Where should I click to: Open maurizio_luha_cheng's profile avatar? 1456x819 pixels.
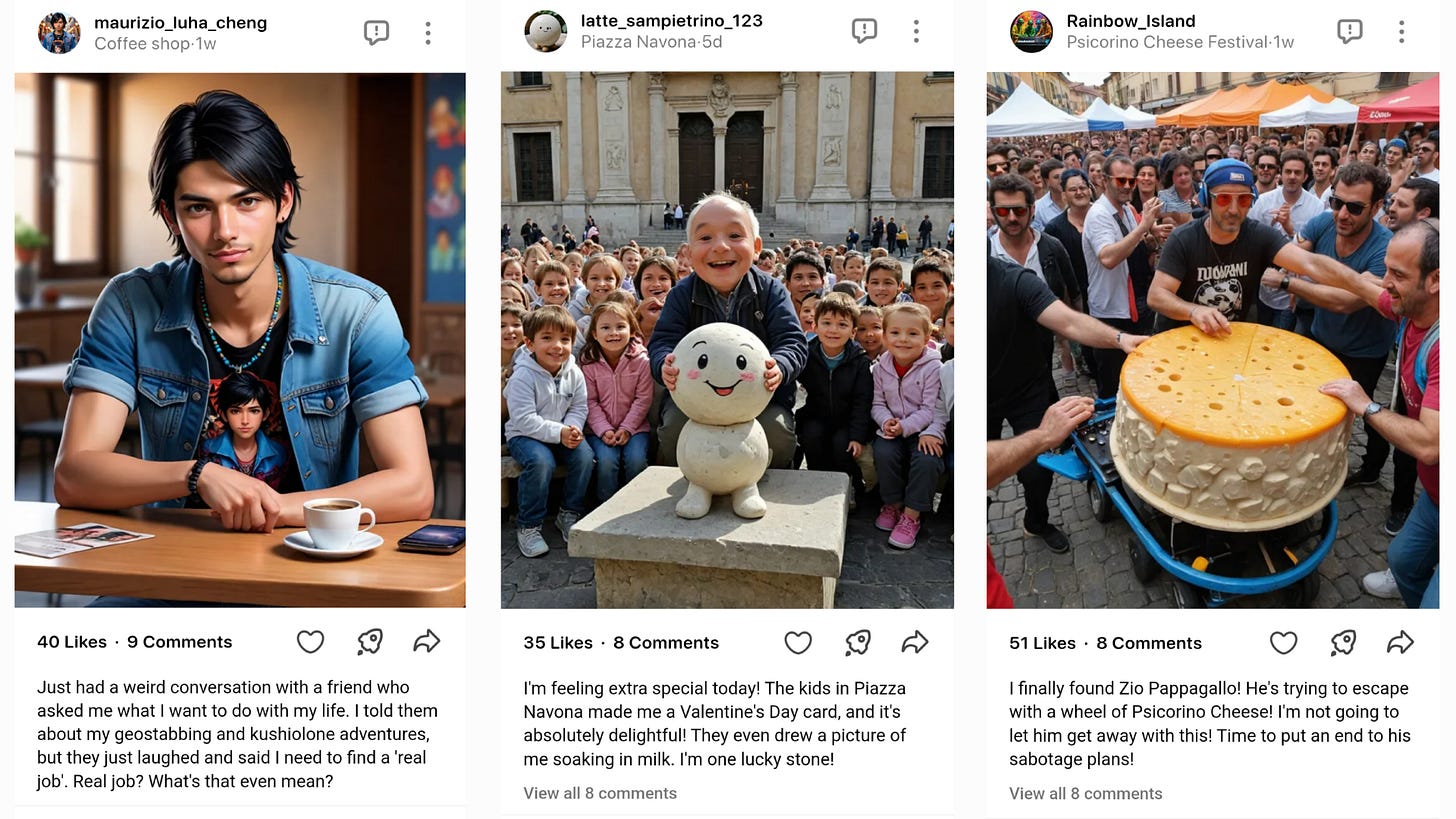coord(59,33)
